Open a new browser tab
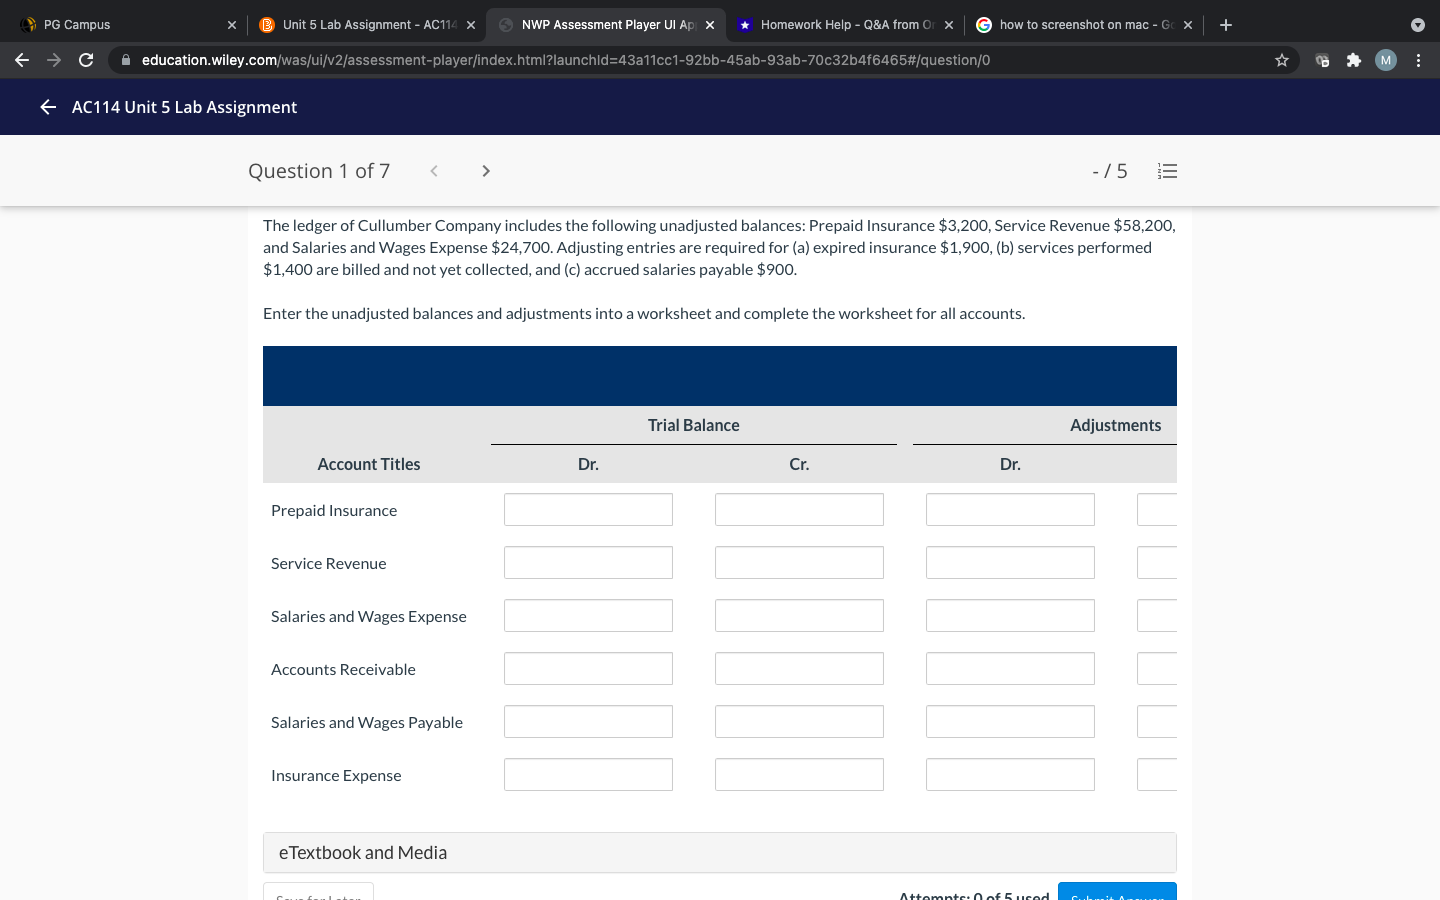1440x900 pixels. coord(1226,25)
